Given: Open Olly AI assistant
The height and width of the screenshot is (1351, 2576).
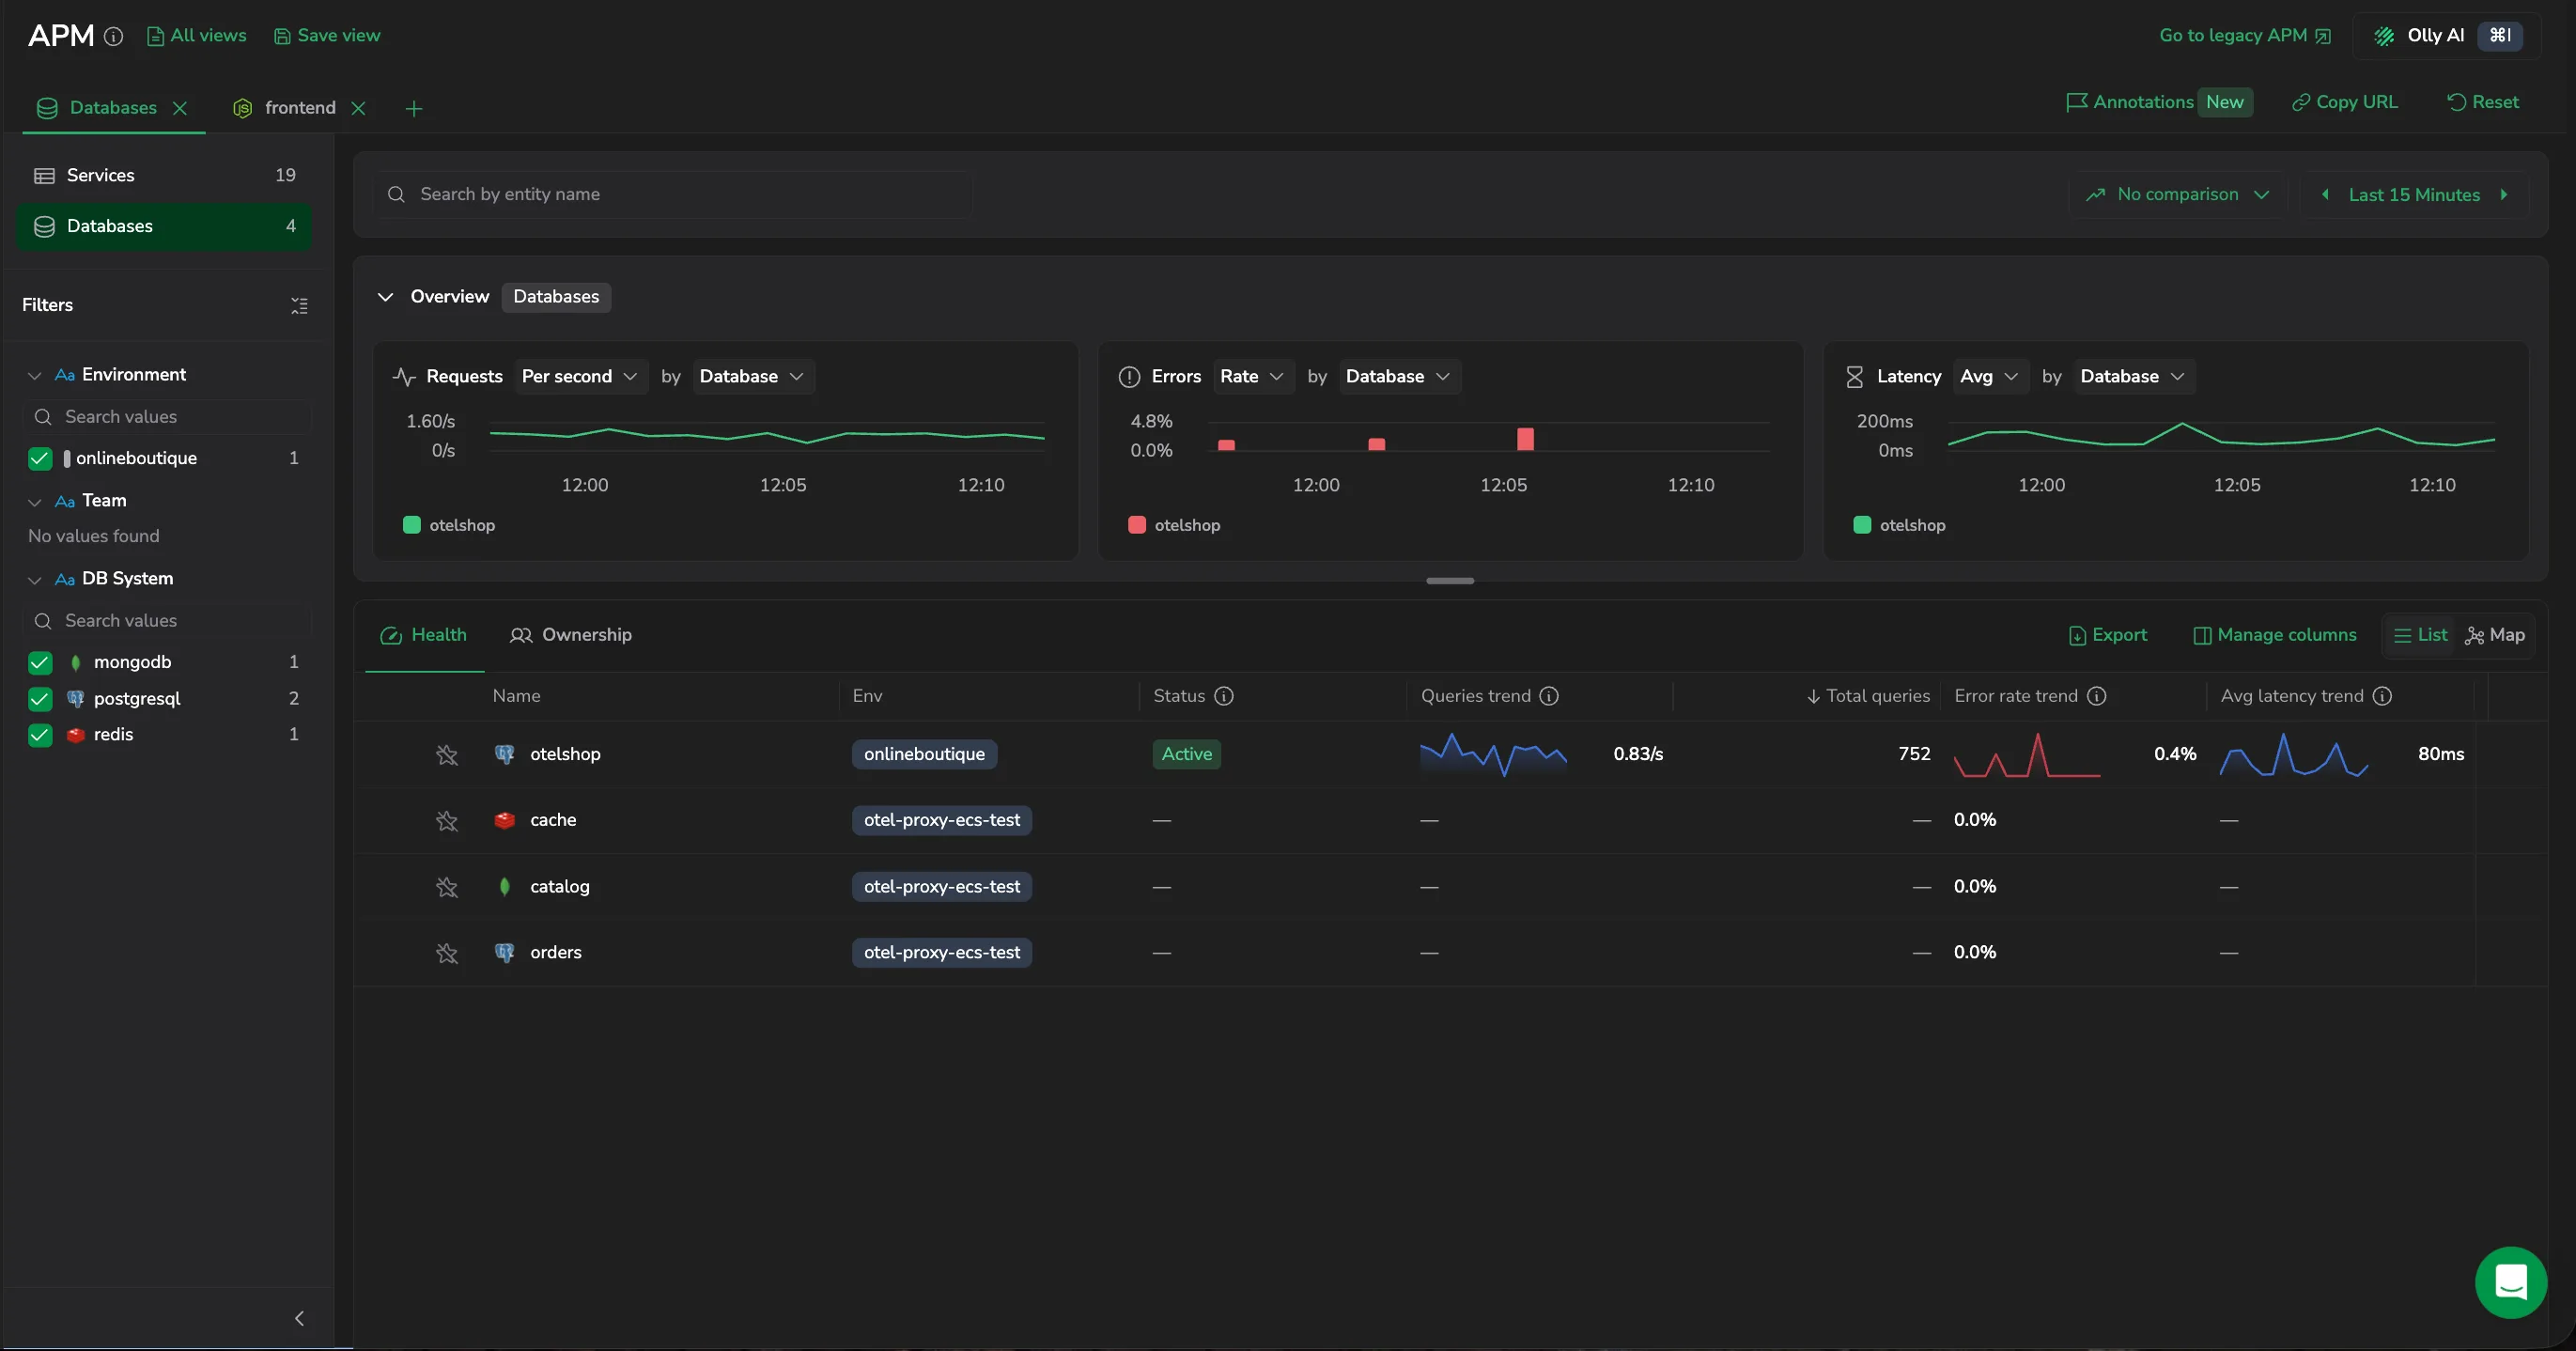Looking at the screenshot, I should 2447,36.
